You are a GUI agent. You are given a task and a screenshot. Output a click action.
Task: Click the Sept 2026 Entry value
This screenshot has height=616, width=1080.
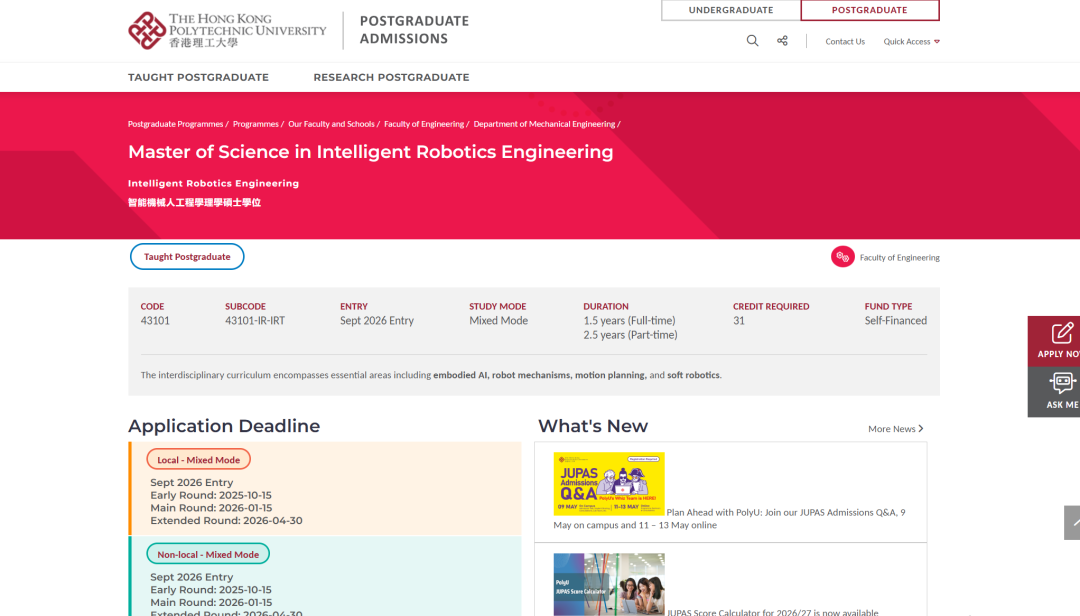click(x=377, y=320)
